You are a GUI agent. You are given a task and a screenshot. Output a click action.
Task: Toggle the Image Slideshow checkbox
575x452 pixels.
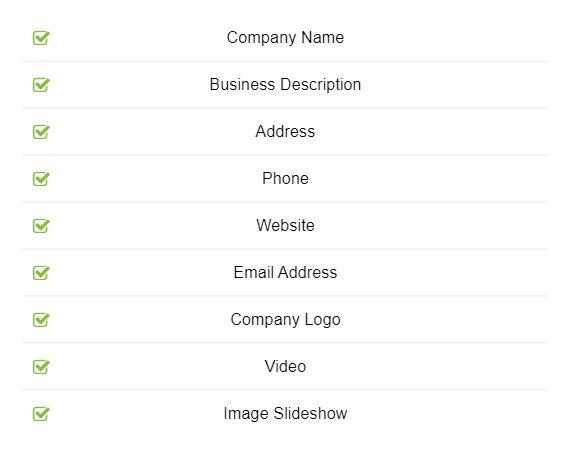(x=41, y=414)
